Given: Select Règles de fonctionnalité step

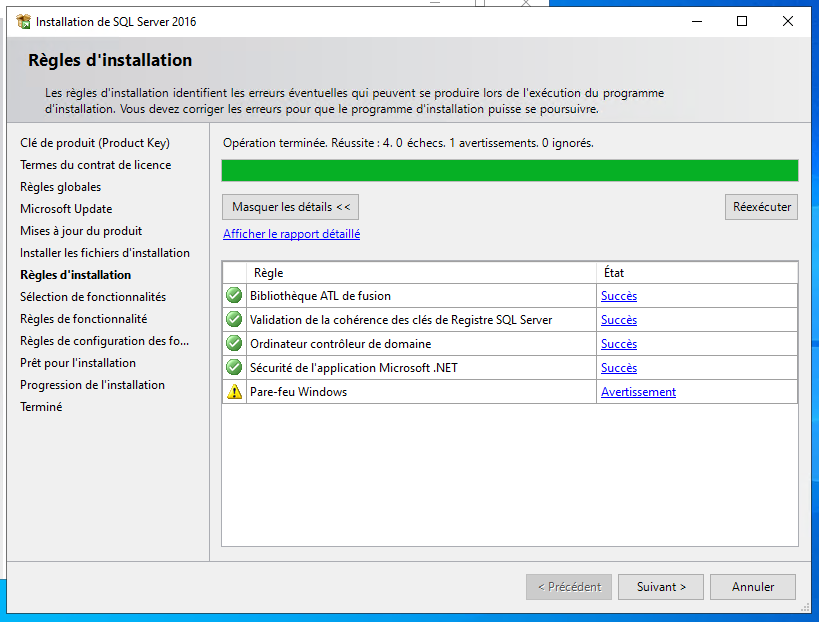Looking at the screenshot, I should tap(84, 319).
